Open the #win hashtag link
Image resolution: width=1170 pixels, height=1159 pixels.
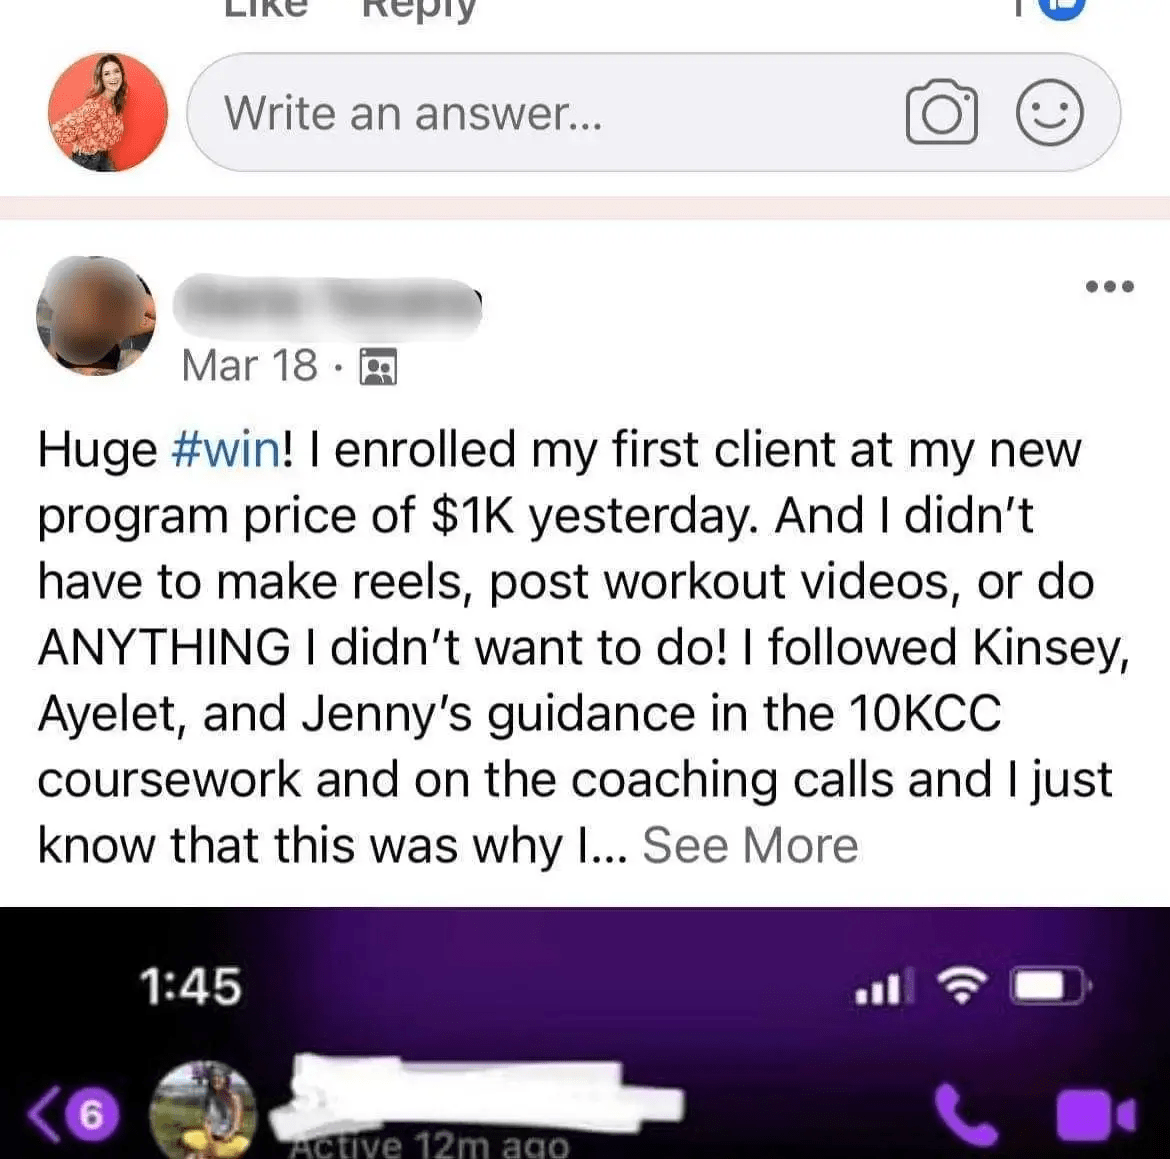(x=227, y=450)
